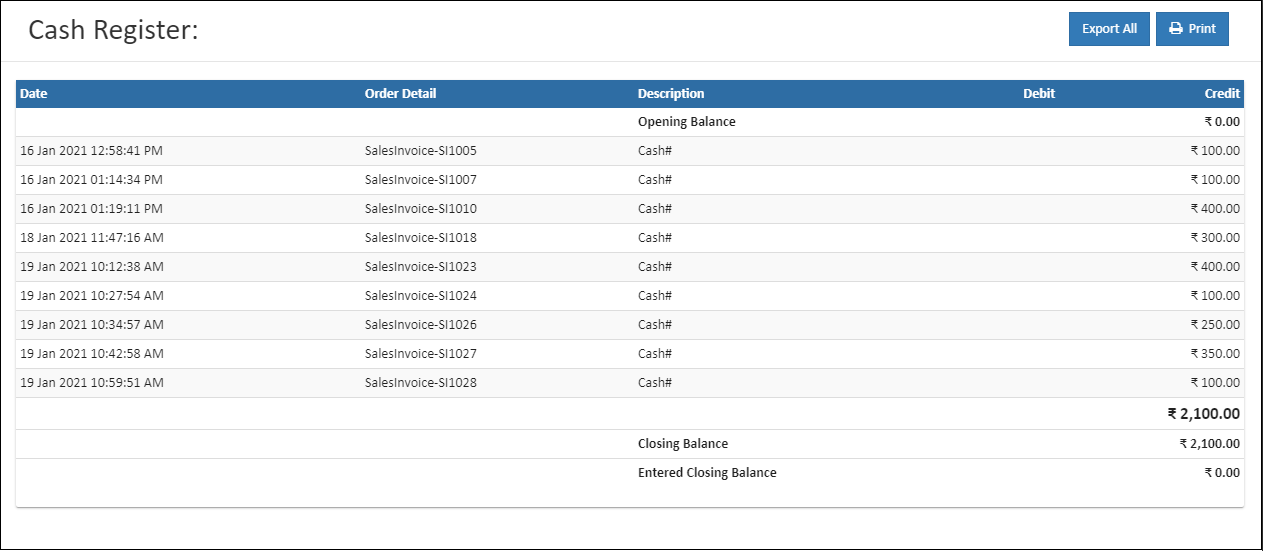Click the Closing Balance amount ₹ 2,100.00

tap(1210, 444)
